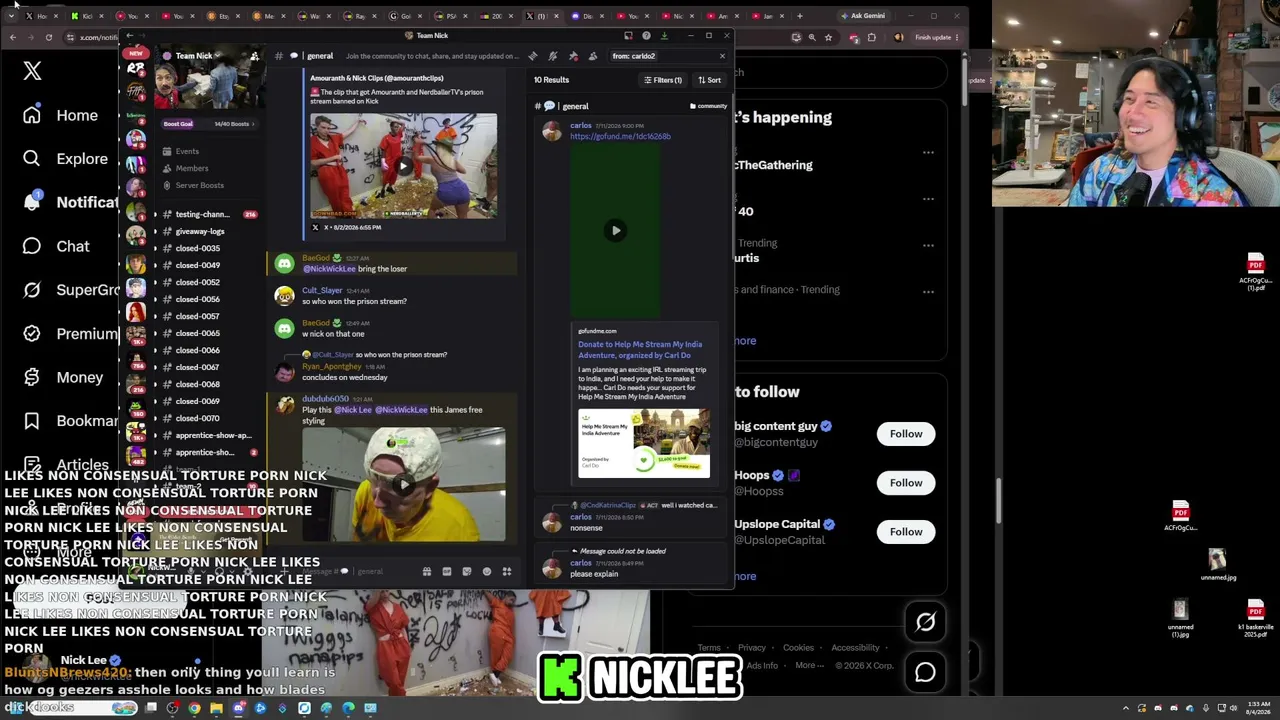Bookmark this page star icon
This screenshot has width=1280, height=720.
point(828,37)
